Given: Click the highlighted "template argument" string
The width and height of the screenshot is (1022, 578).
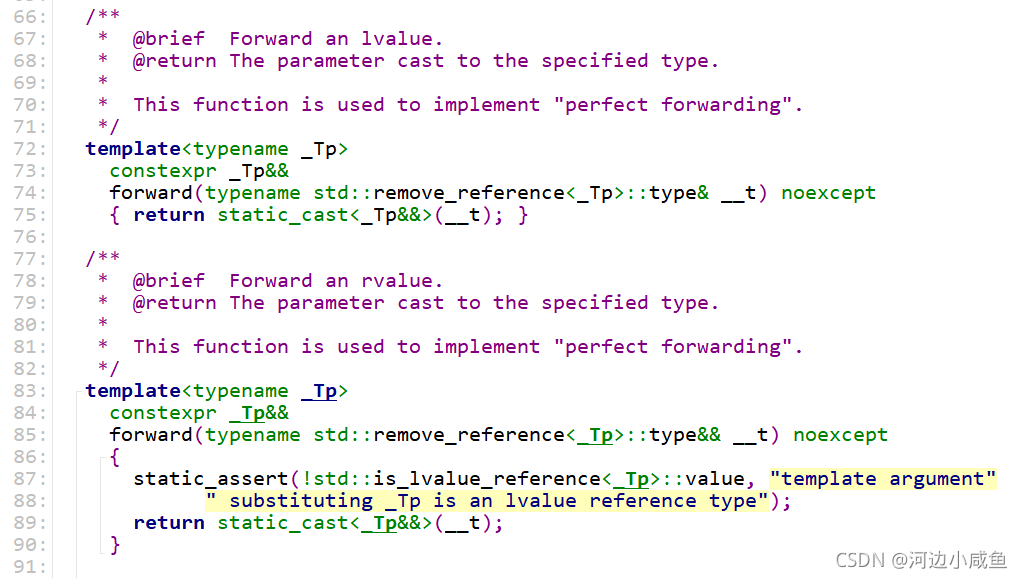Looking at the screenshot, I should [x=883, y=480].
